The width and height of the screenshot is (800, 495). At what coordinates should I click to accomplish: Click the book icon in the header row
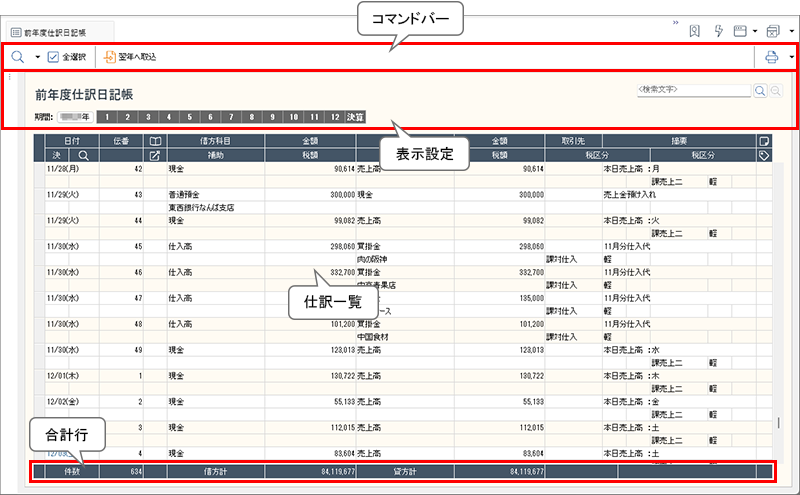point(155,141)
